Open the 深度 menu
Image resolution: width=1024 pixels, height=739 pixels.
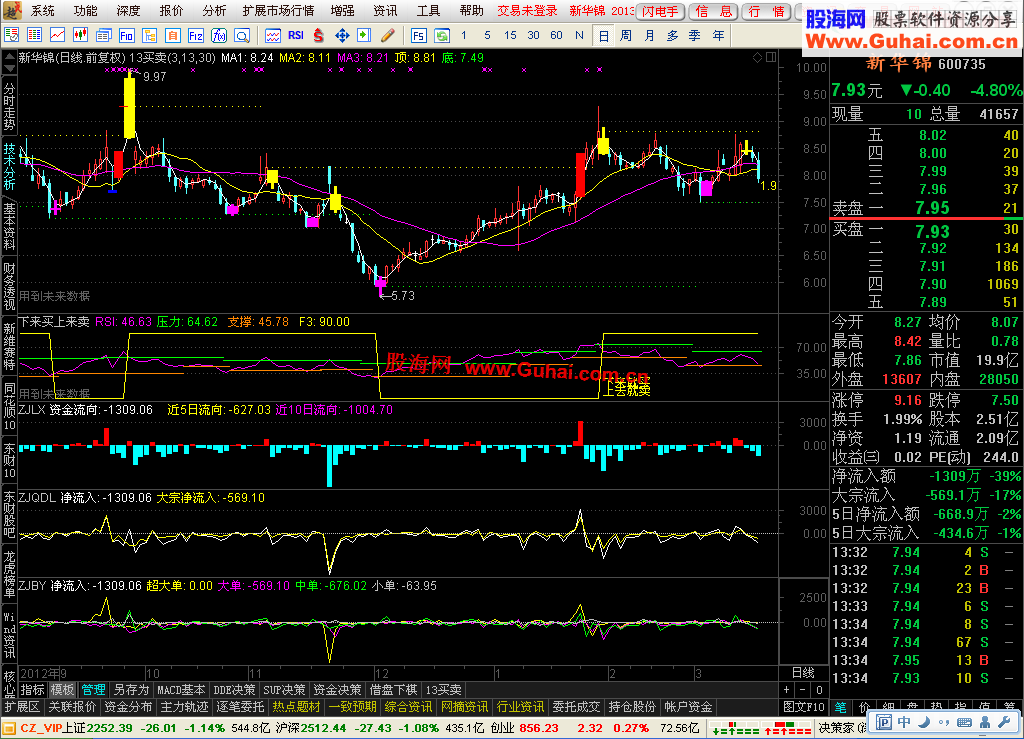coord(129,10)
